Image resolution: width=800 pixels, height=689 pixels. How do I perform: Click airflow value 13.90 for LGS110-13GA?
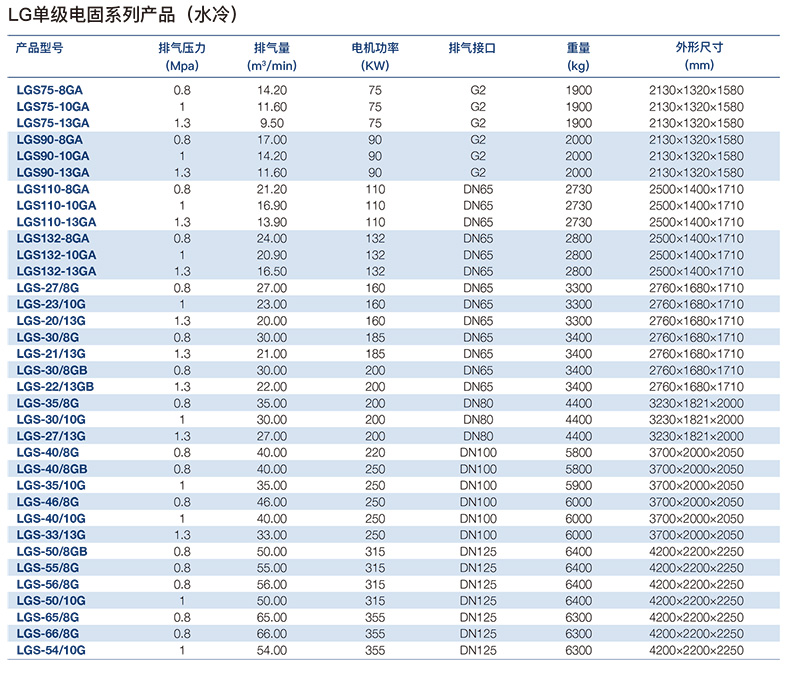272,222
